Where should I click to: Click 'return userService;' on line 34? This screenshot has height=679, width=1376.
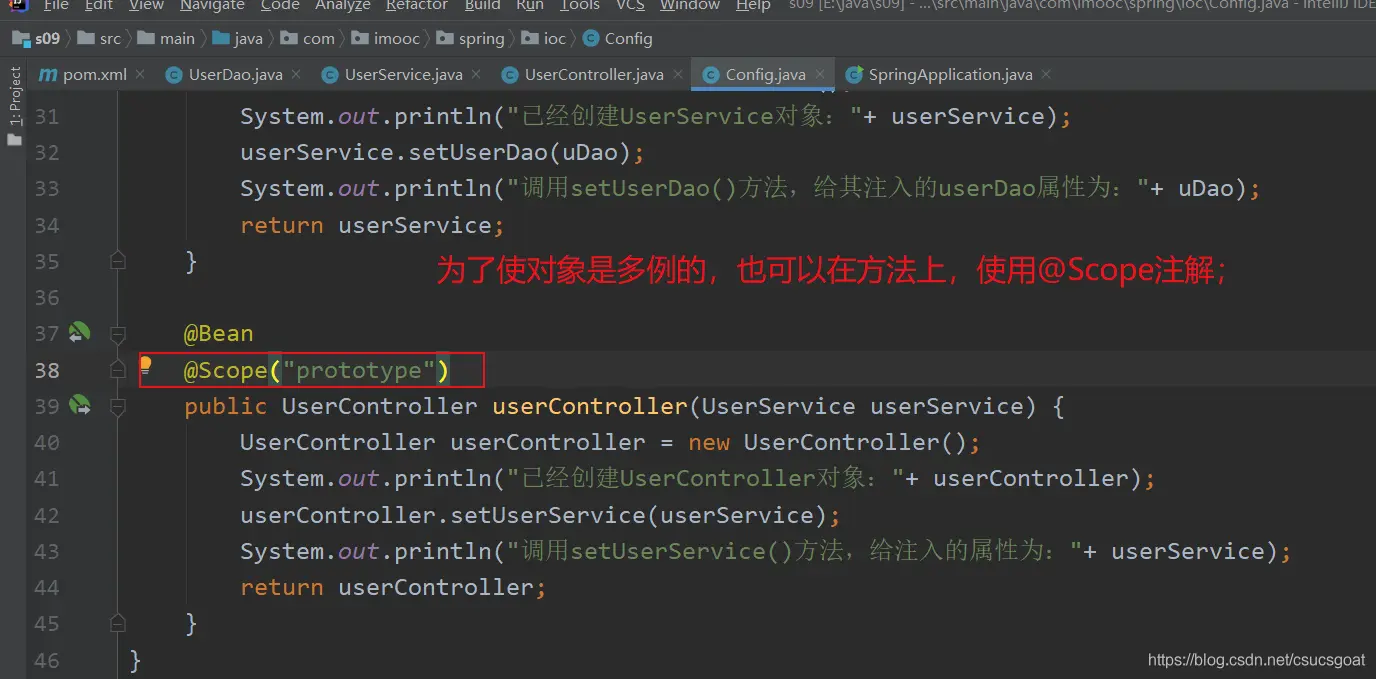pyautogui.click(x=372, y=225)
